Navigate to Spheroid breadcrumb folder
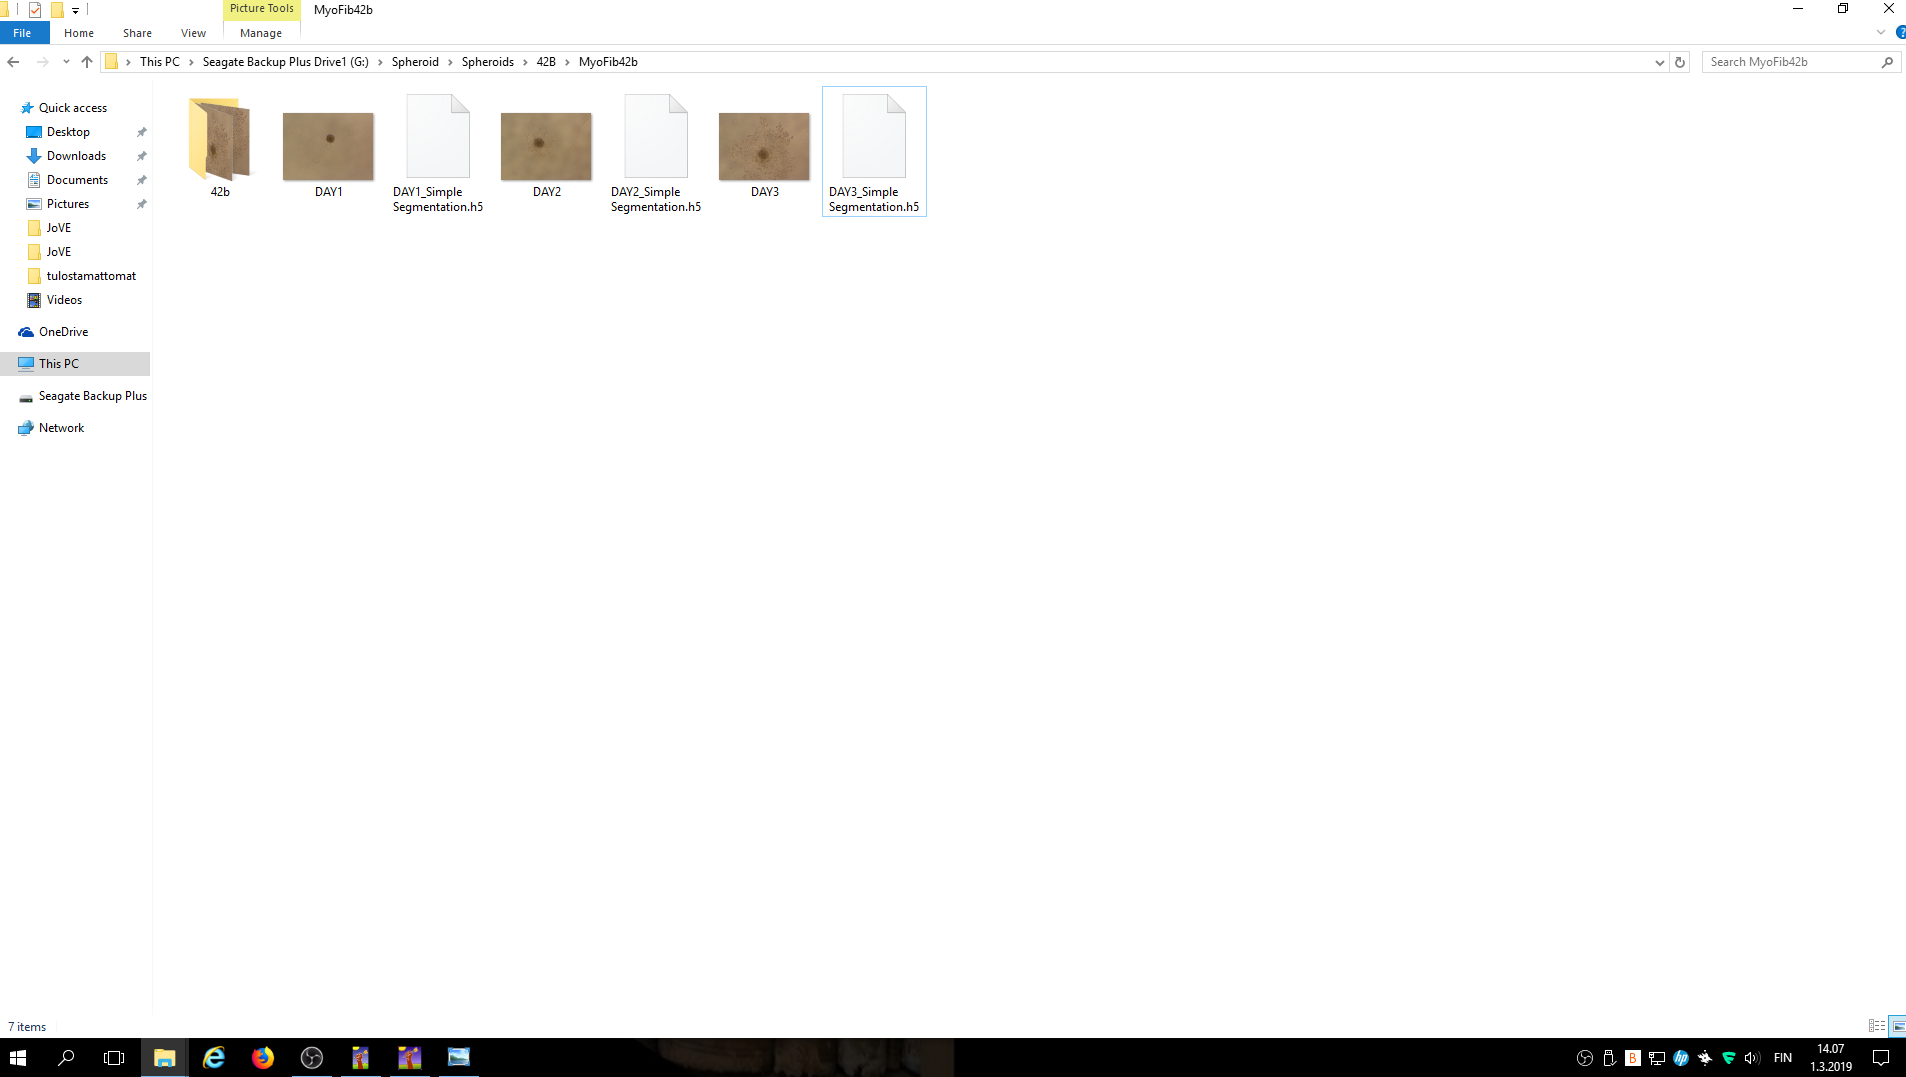1906x1077 pixels. pos(415,62)
